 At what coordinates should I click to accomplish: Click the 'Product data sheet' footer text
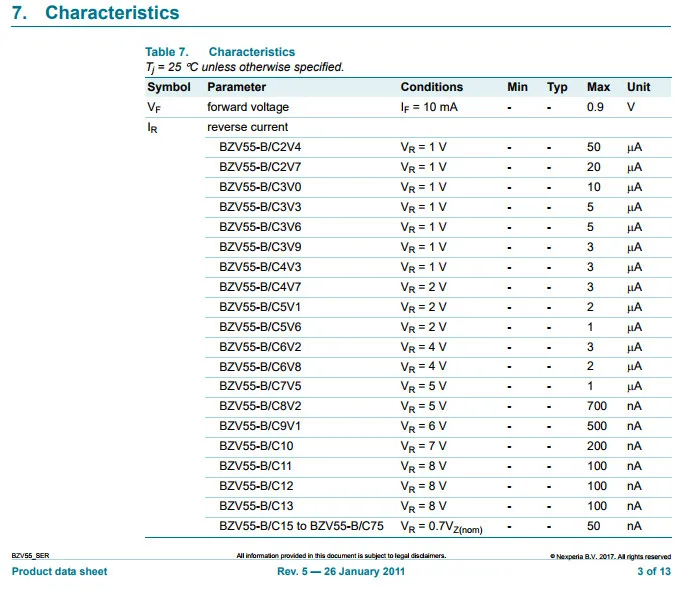click(59, 572)
